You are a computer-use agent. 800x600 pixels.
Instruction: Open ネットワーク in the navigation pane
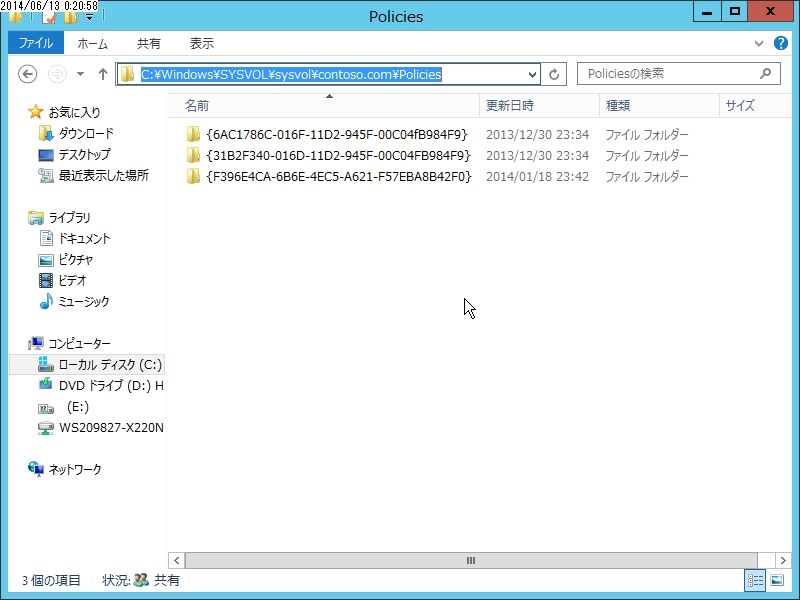(74, 469)
